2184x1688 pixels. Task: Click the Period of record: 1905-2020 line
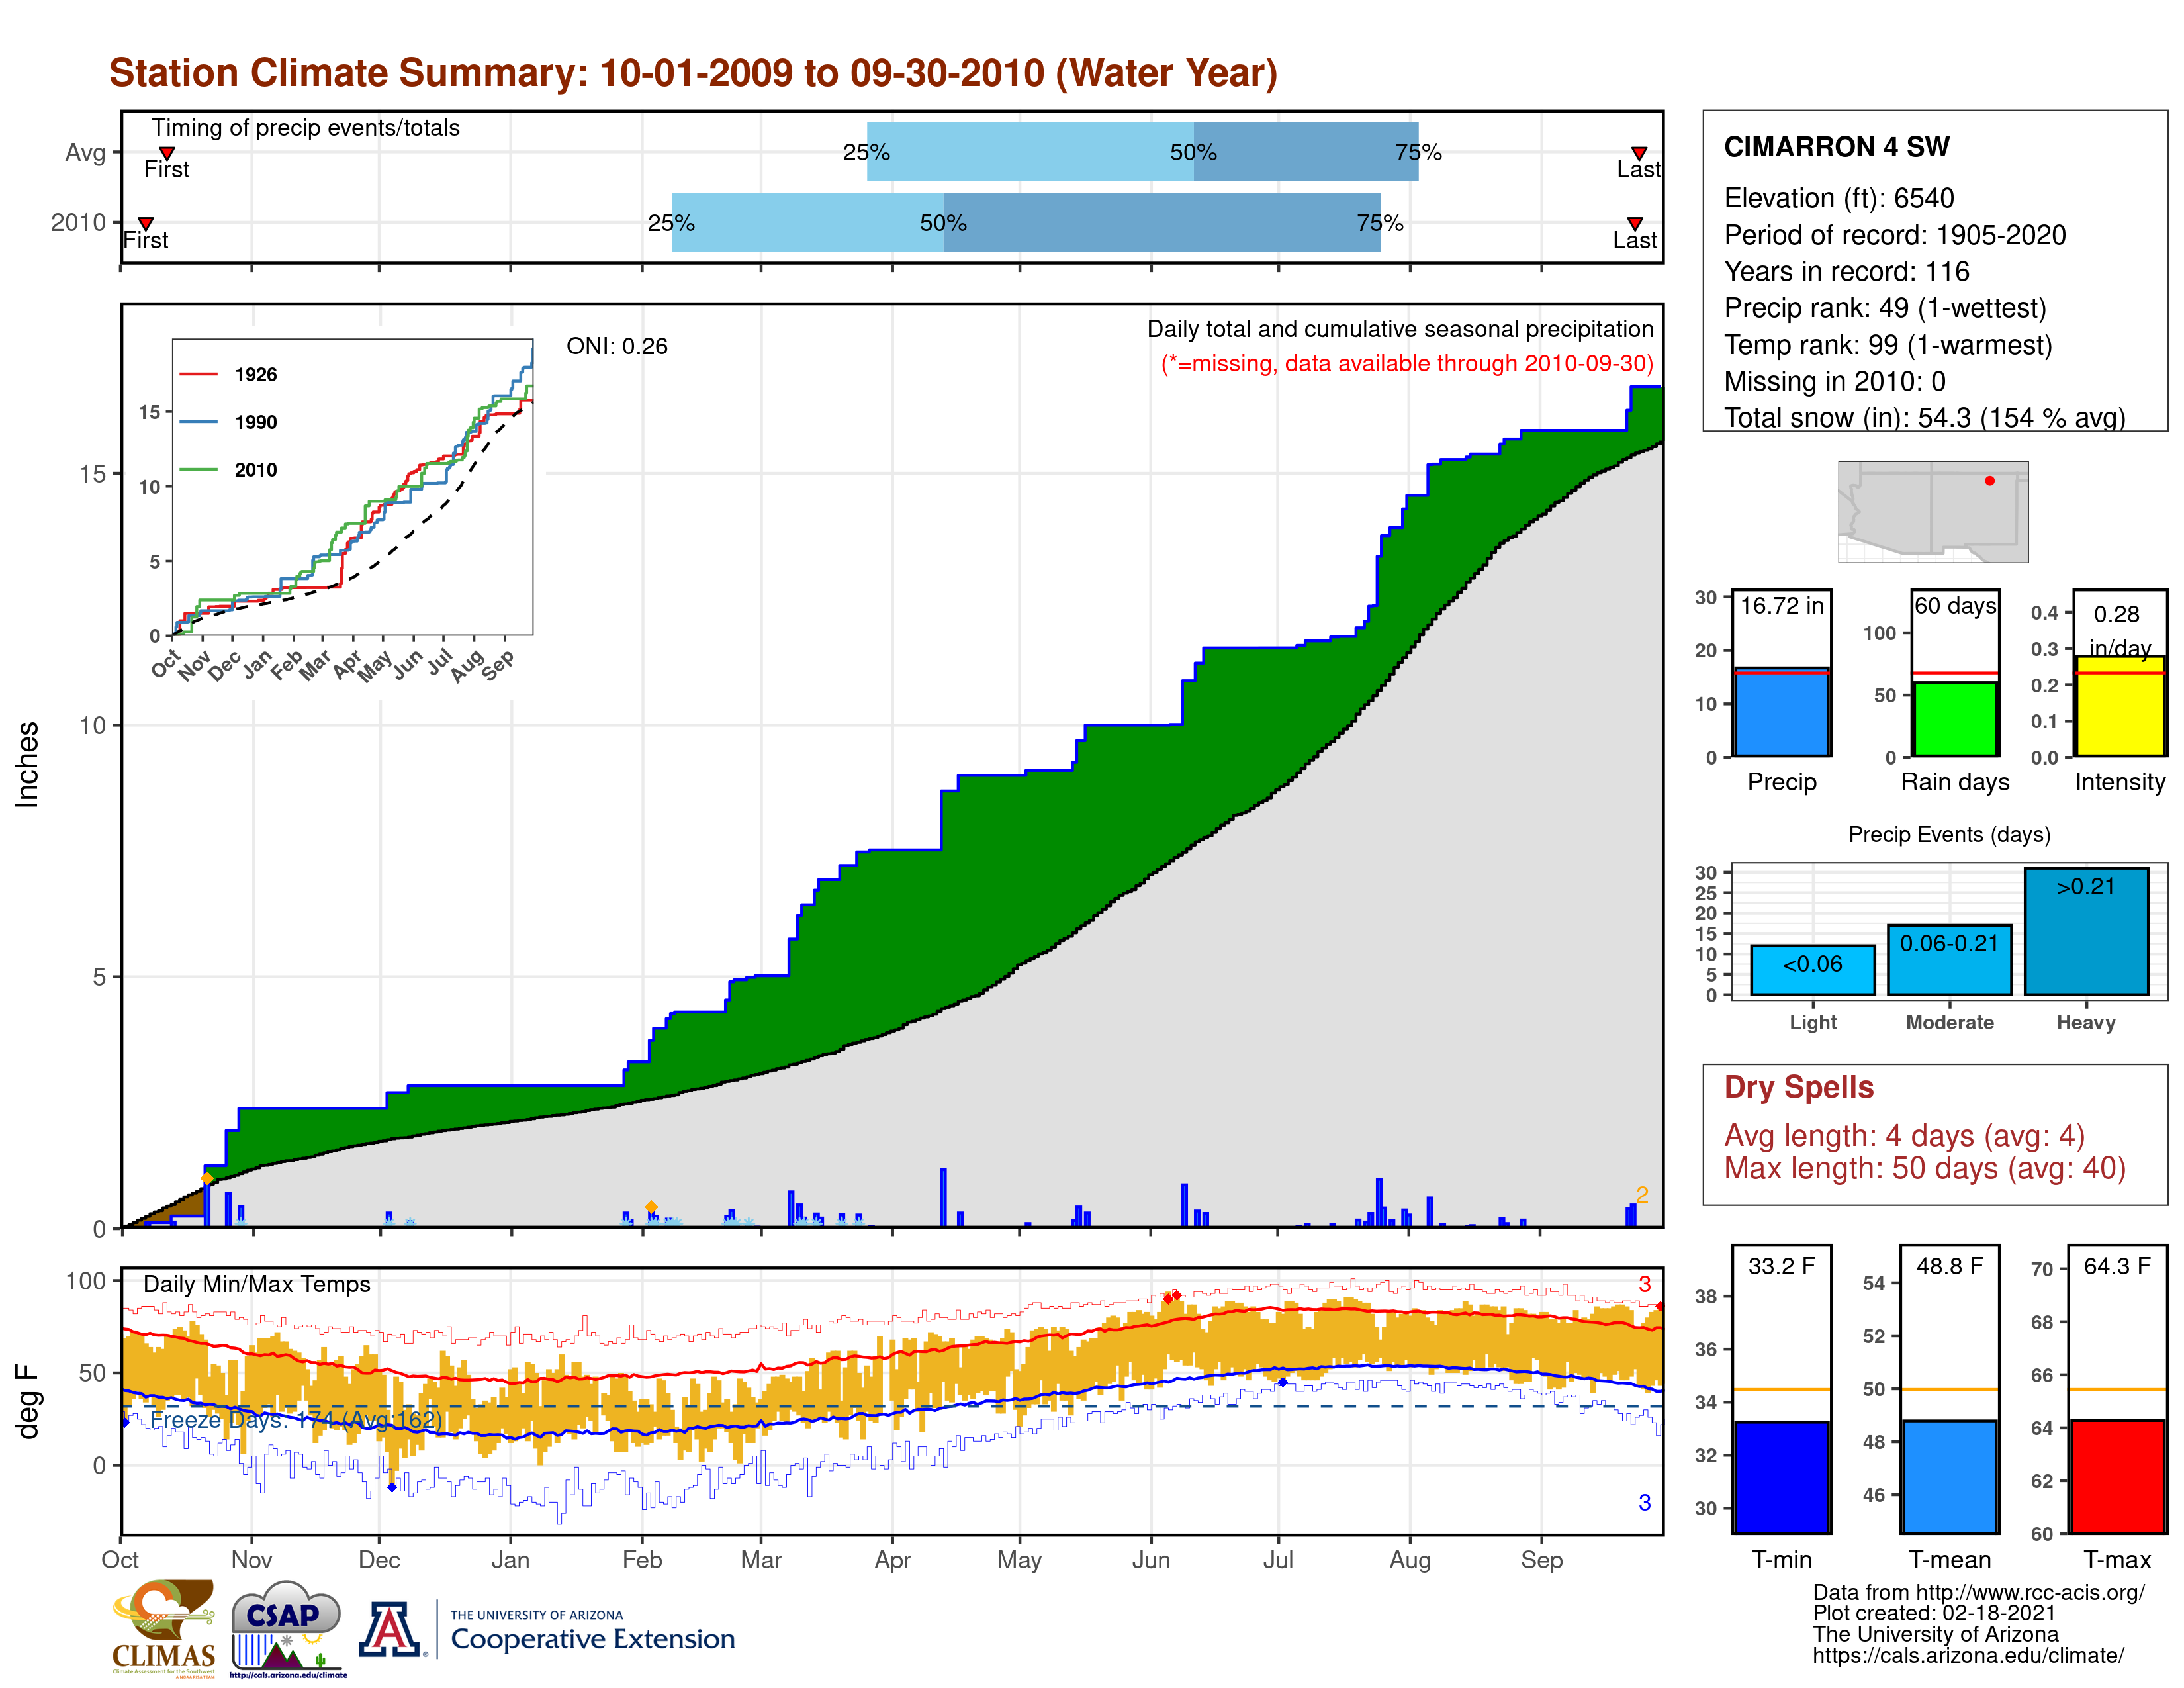click(1895, 235)
